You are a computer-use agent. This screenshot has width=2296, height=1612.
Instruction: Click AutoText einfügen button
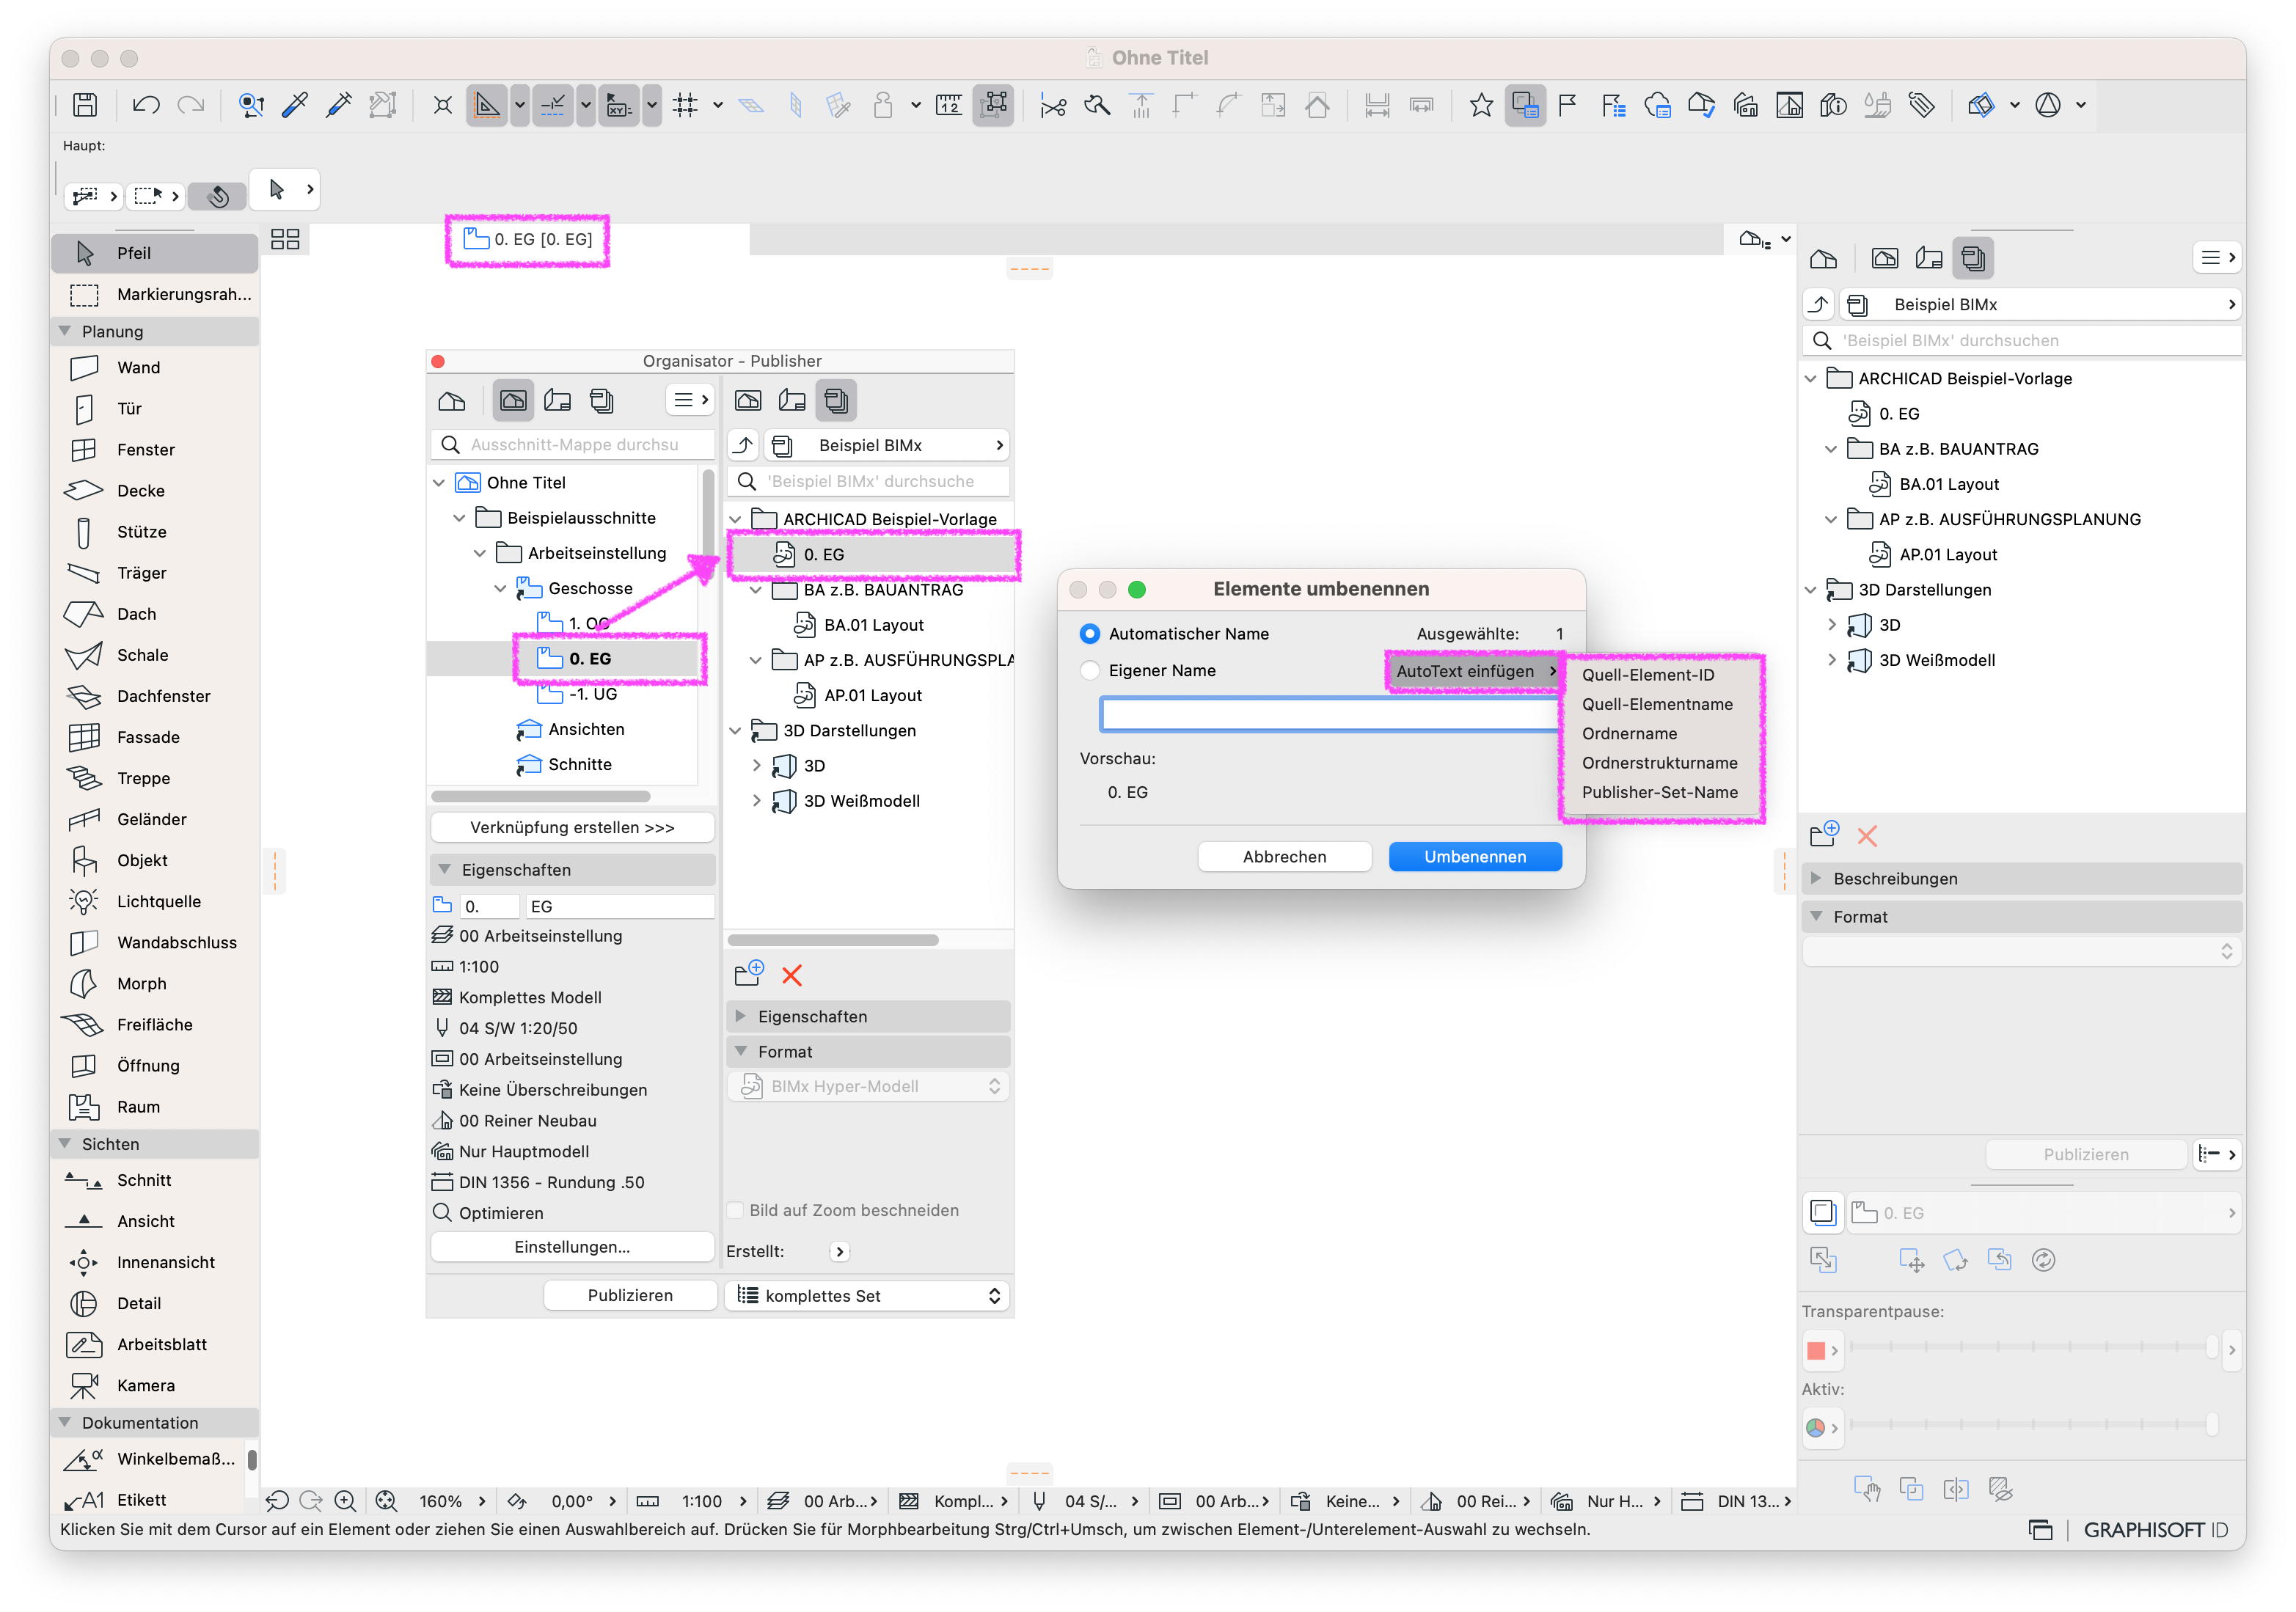tap(1475, 671)
